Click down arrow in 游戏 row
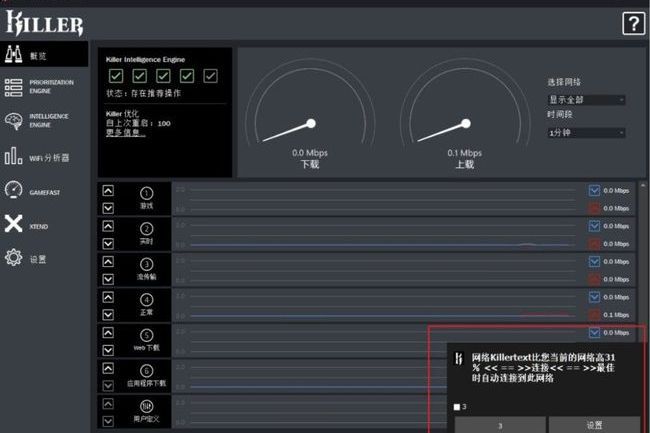Screen dimensions: 650x433 pyautogui.click(x=108, y=208)
